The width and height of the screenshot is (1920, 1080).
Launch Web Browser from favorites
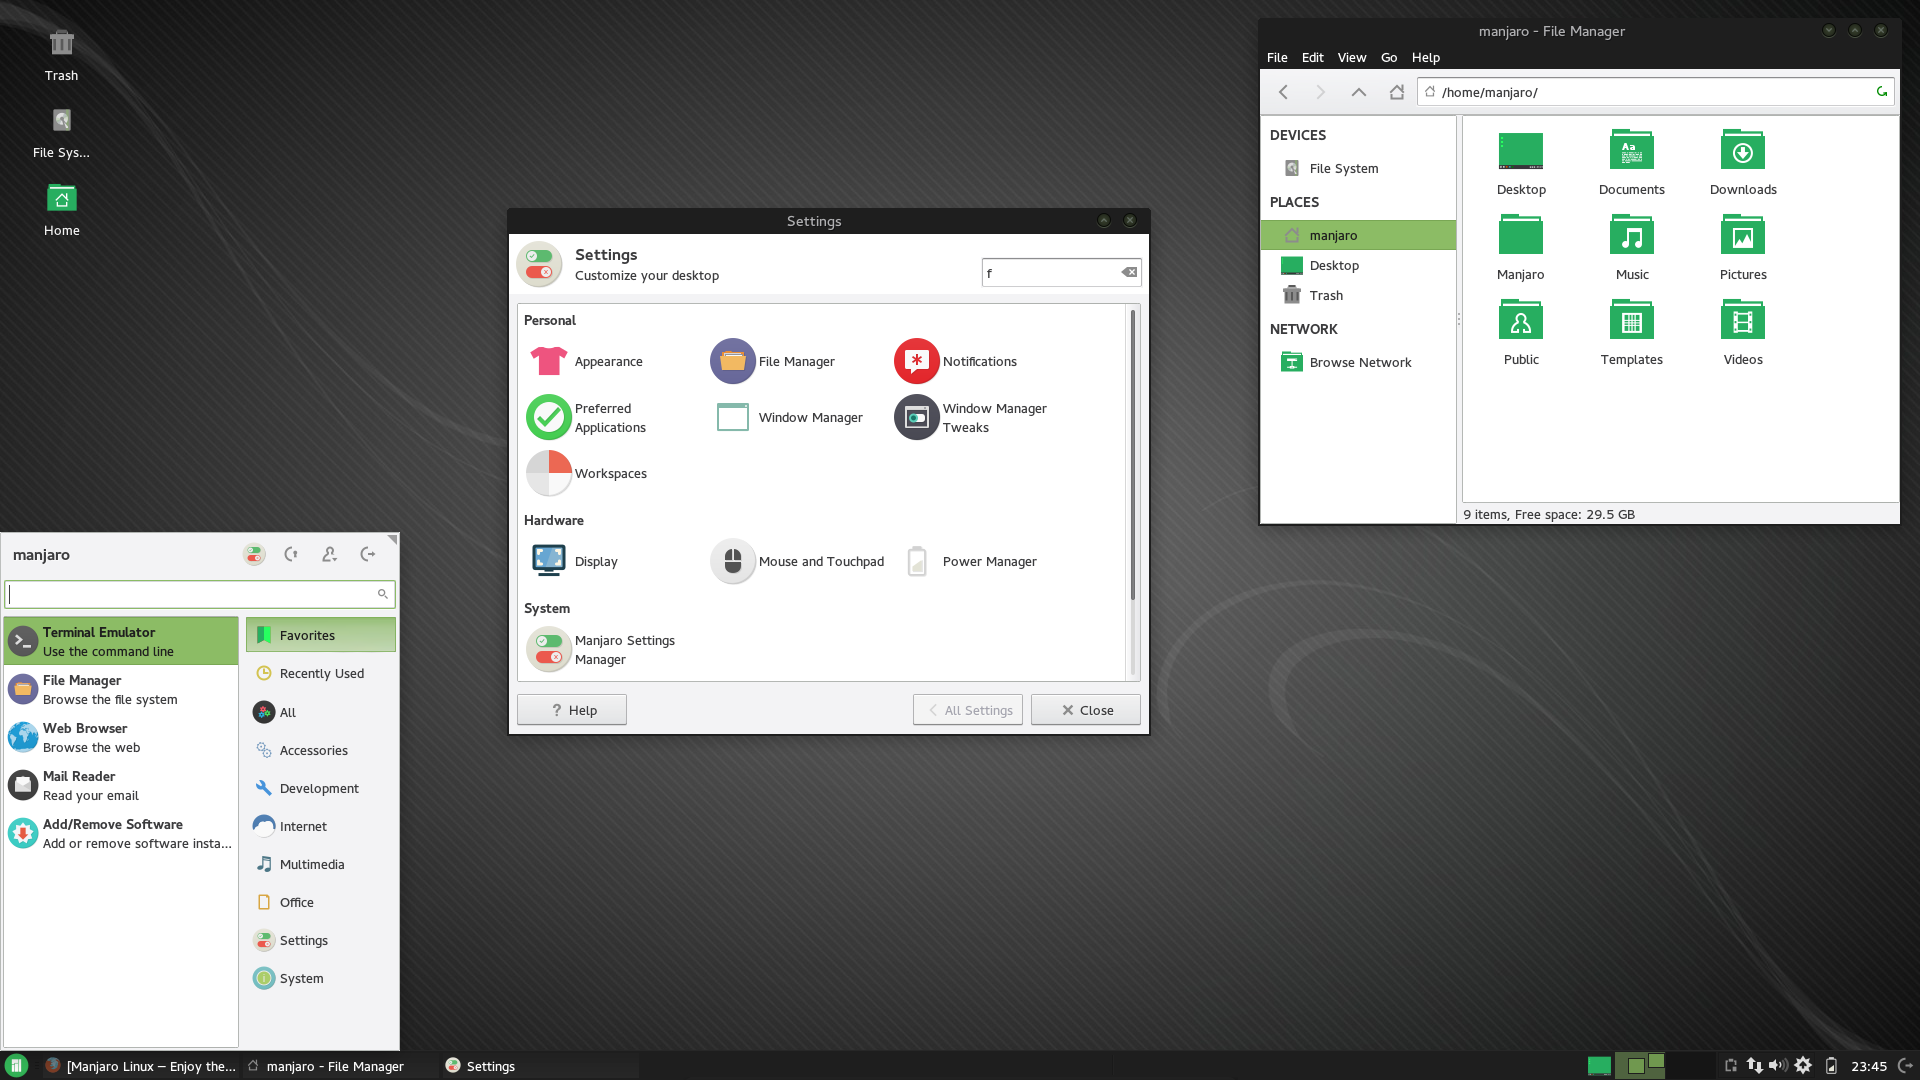tap(121, 737)
